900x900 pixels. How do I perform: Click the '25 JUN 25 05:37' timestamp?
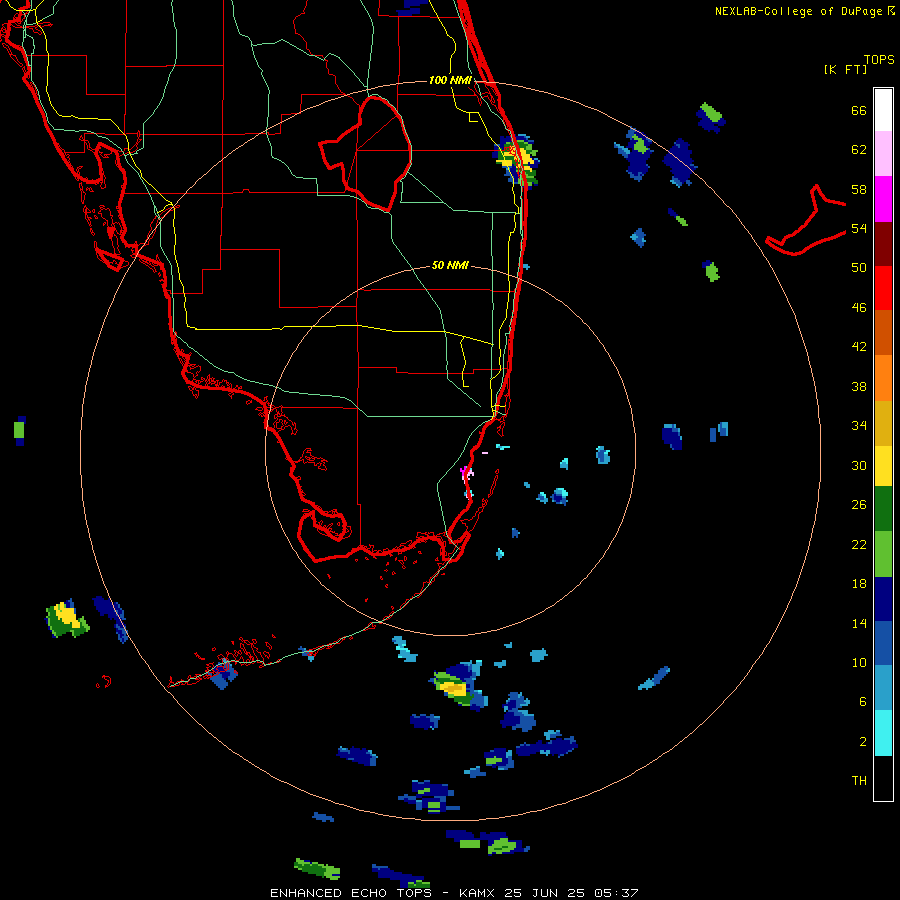[571, 893]
